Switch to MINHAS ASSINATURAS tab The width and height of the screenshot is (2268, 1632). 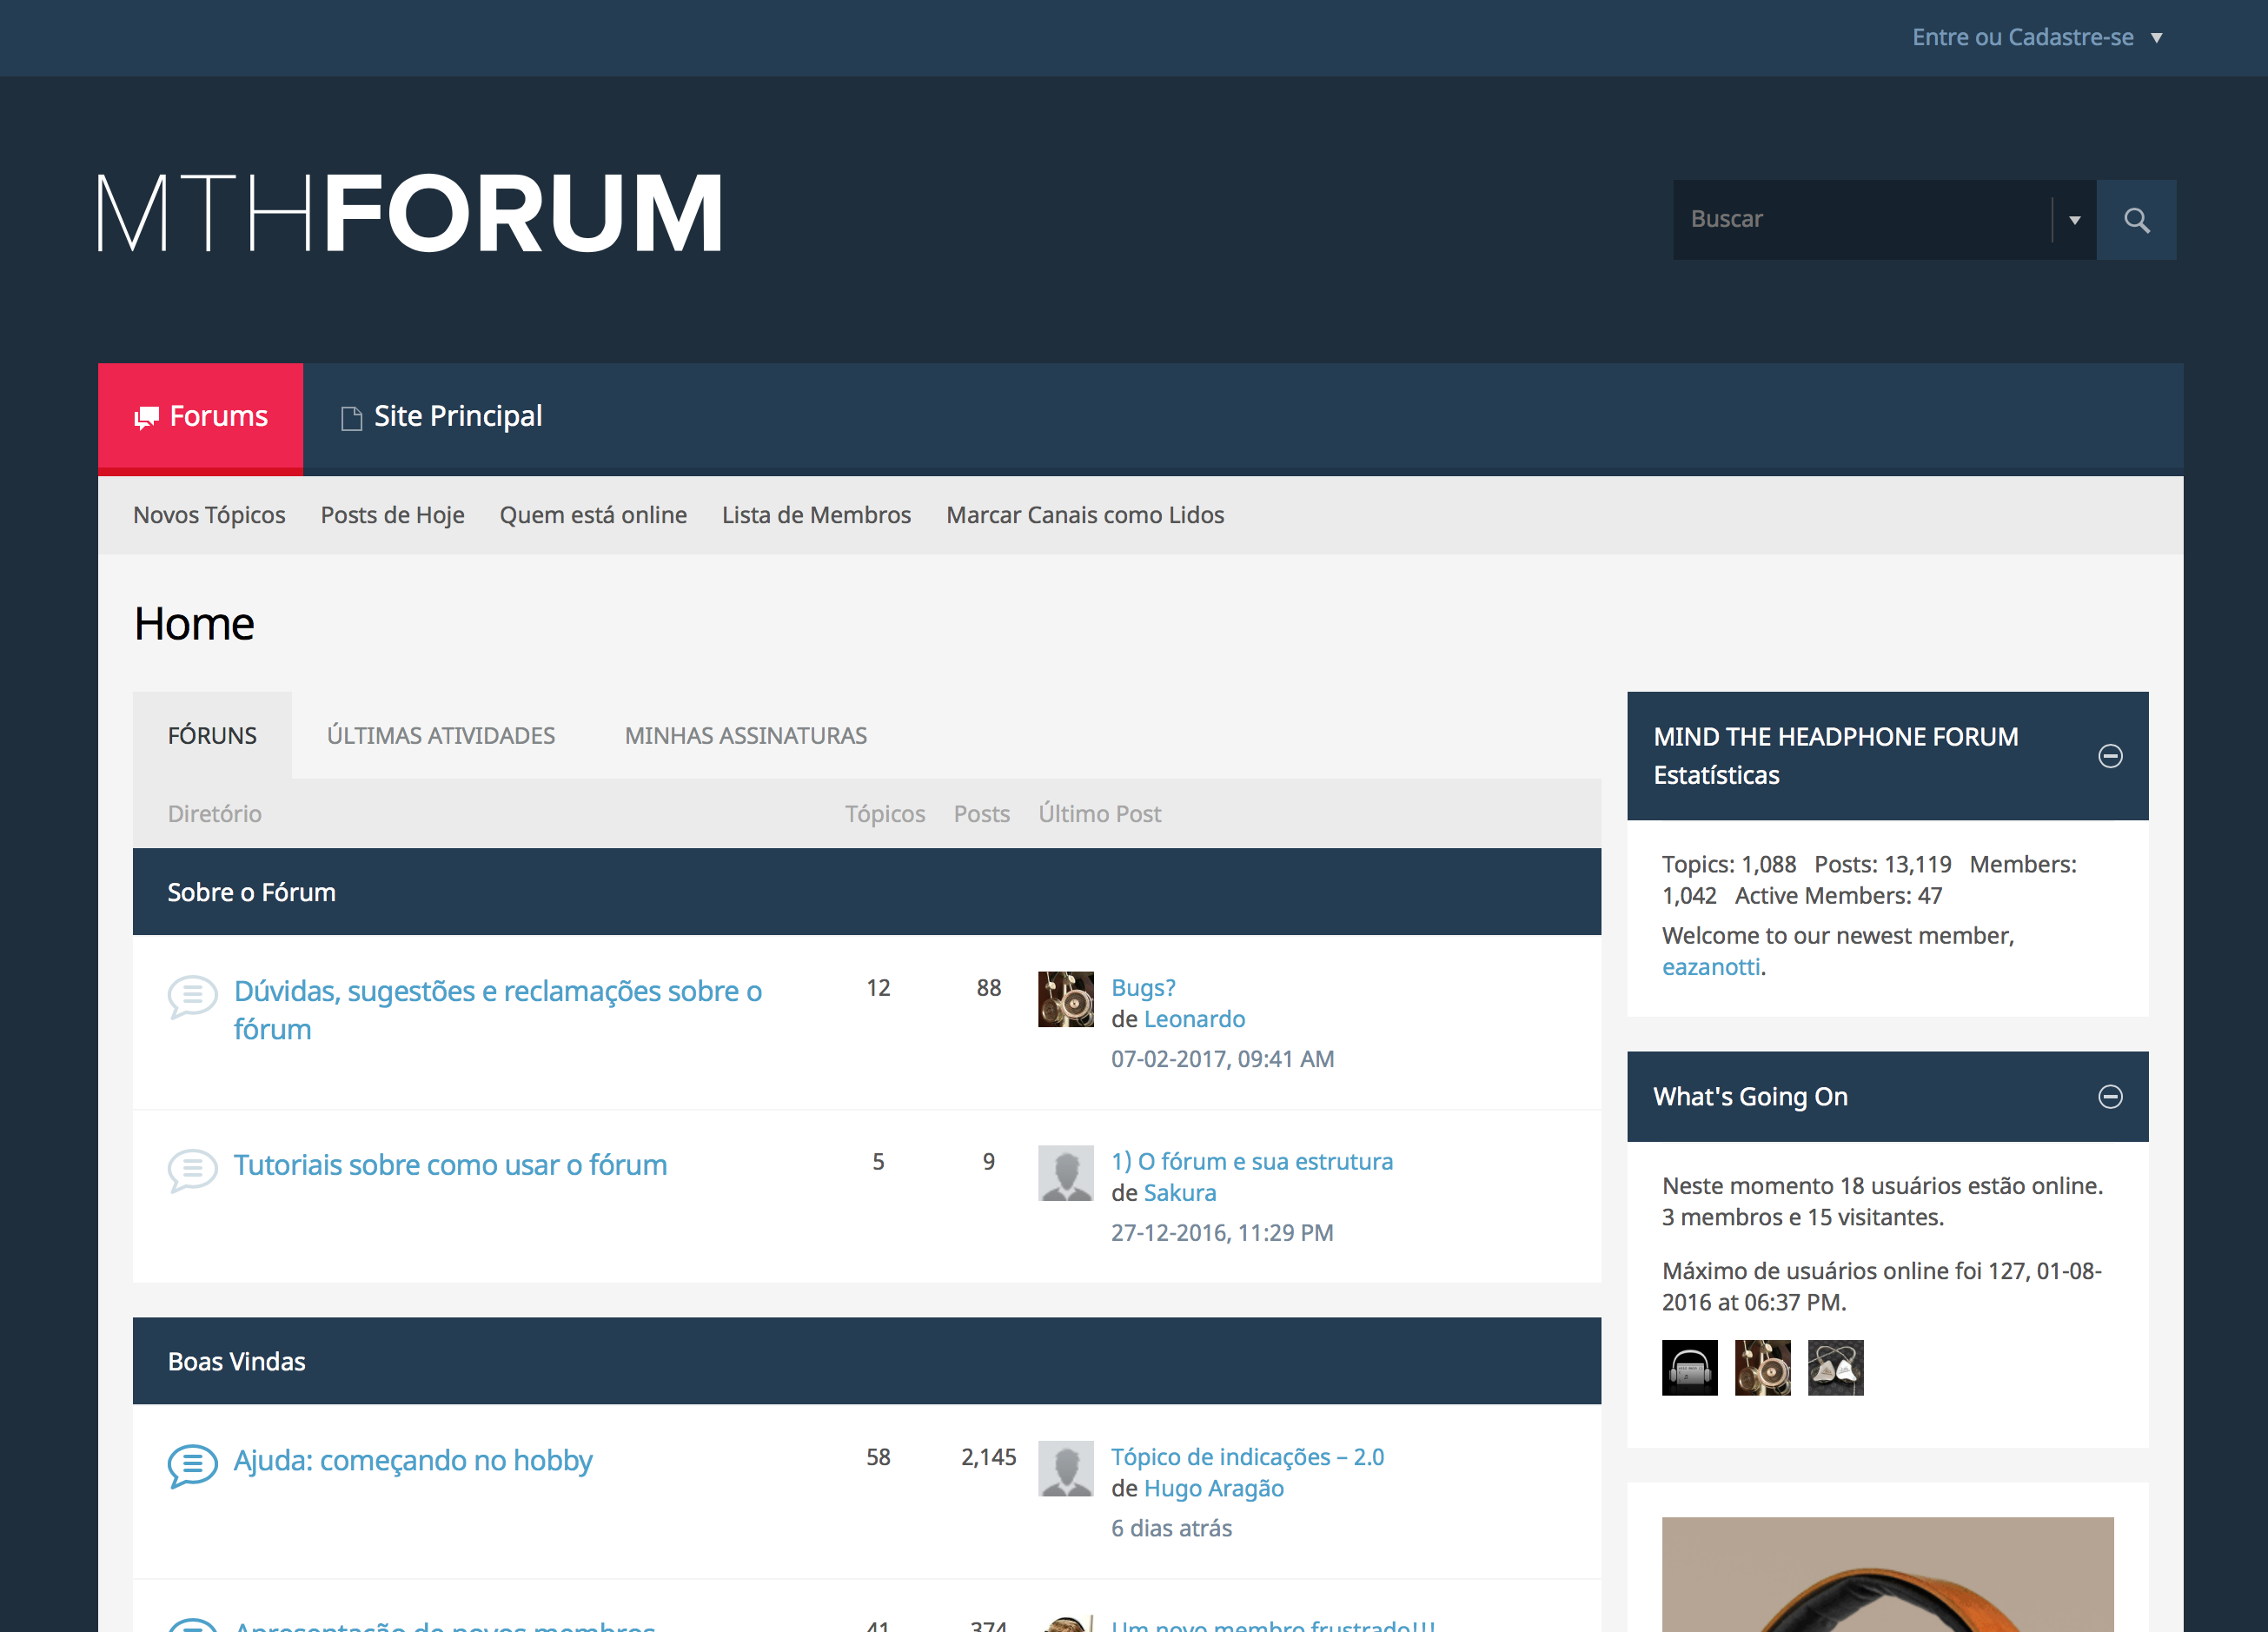746,736
